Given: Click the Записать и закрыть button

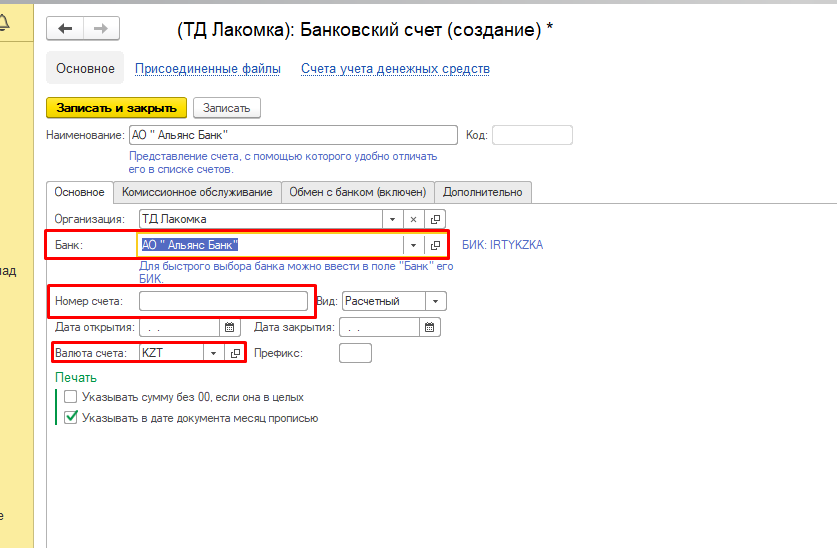Looking at the screenshot, I should pyautogui.click(x=116, y=108).
